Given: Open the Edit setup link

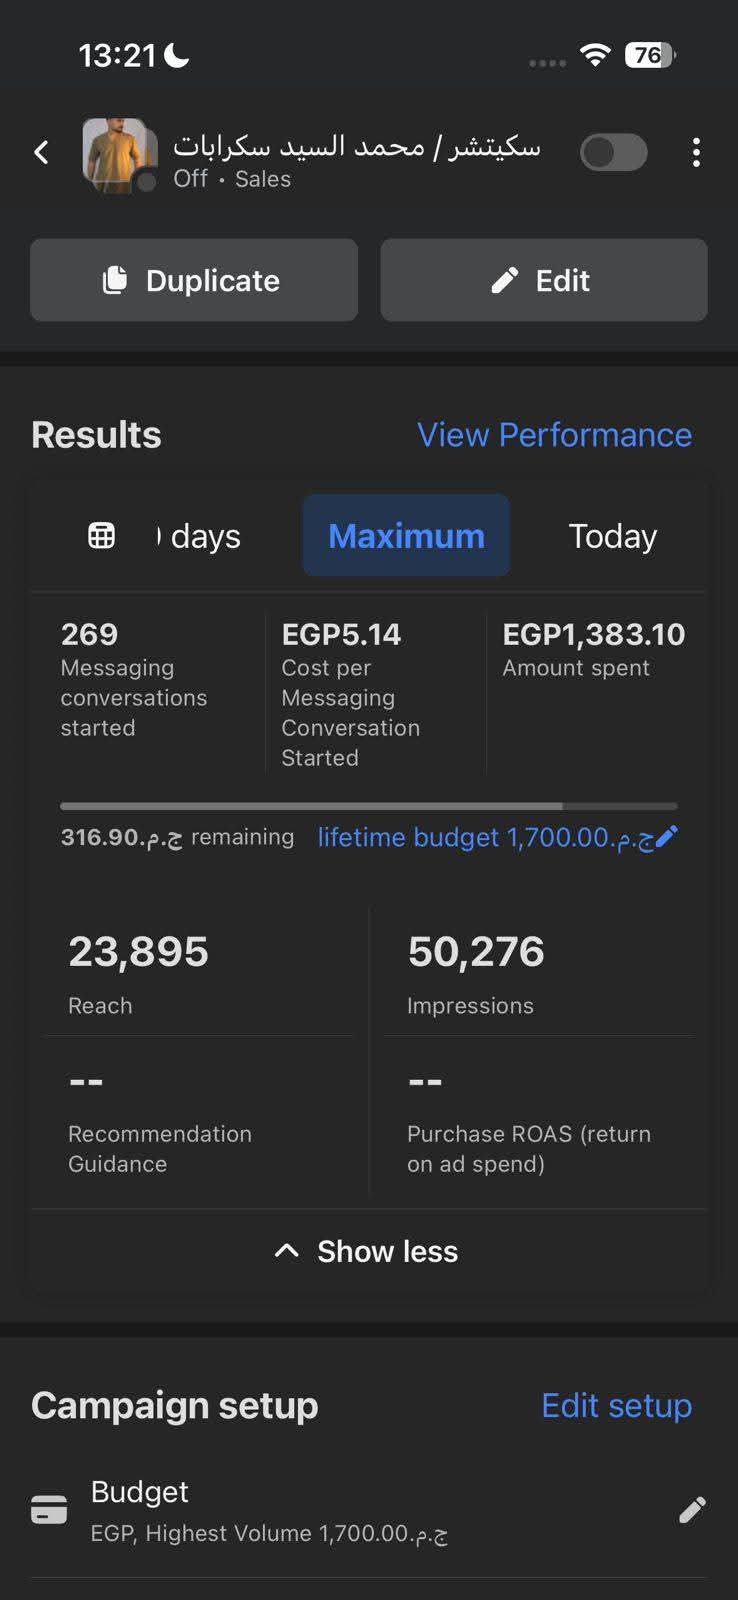Looking at the screenshot, I should [616, 1405].
